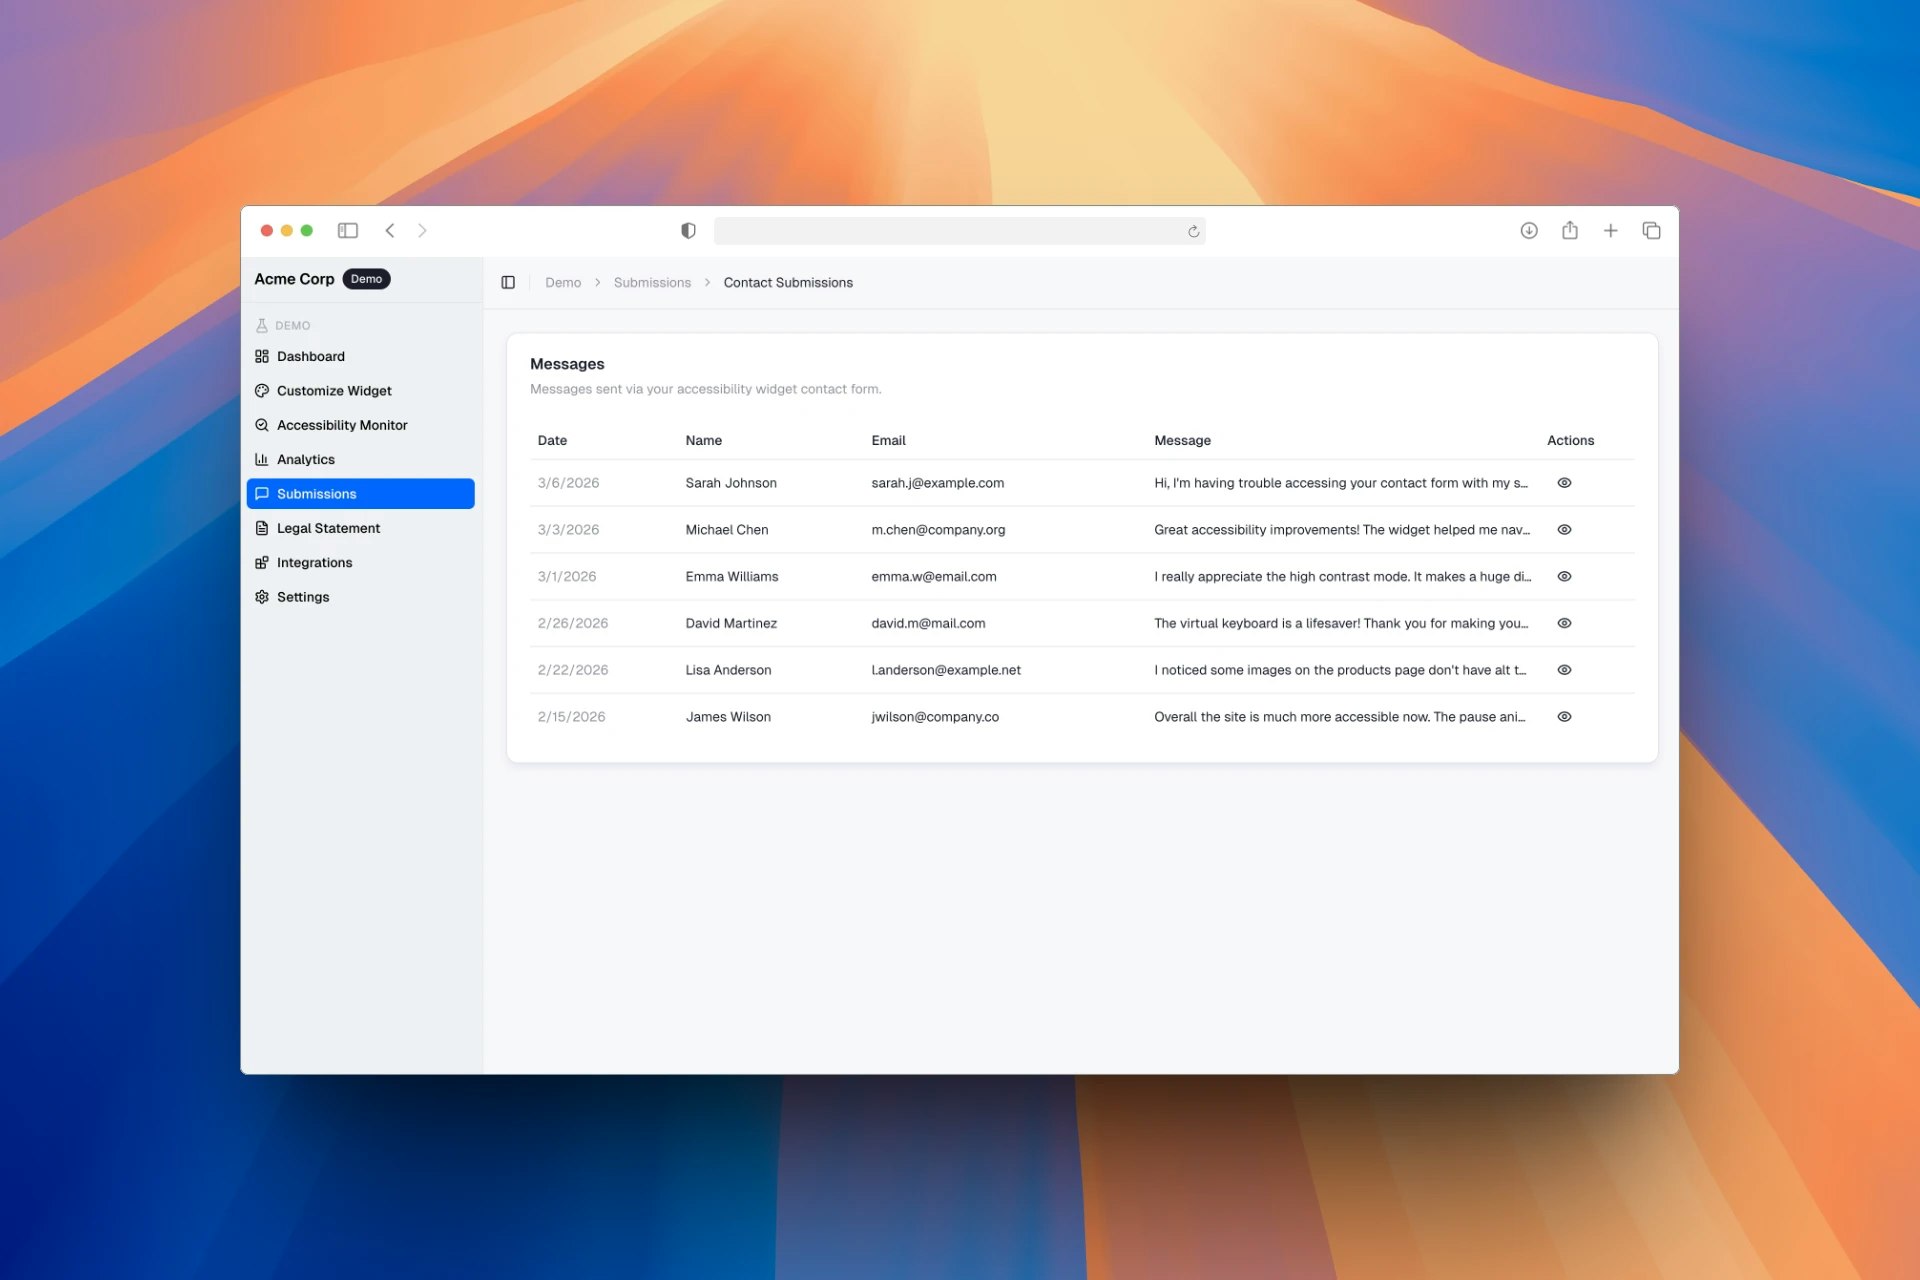1920x1280 pixels.
Task: Show tab overview icon
Action: tap(1651, 231)
